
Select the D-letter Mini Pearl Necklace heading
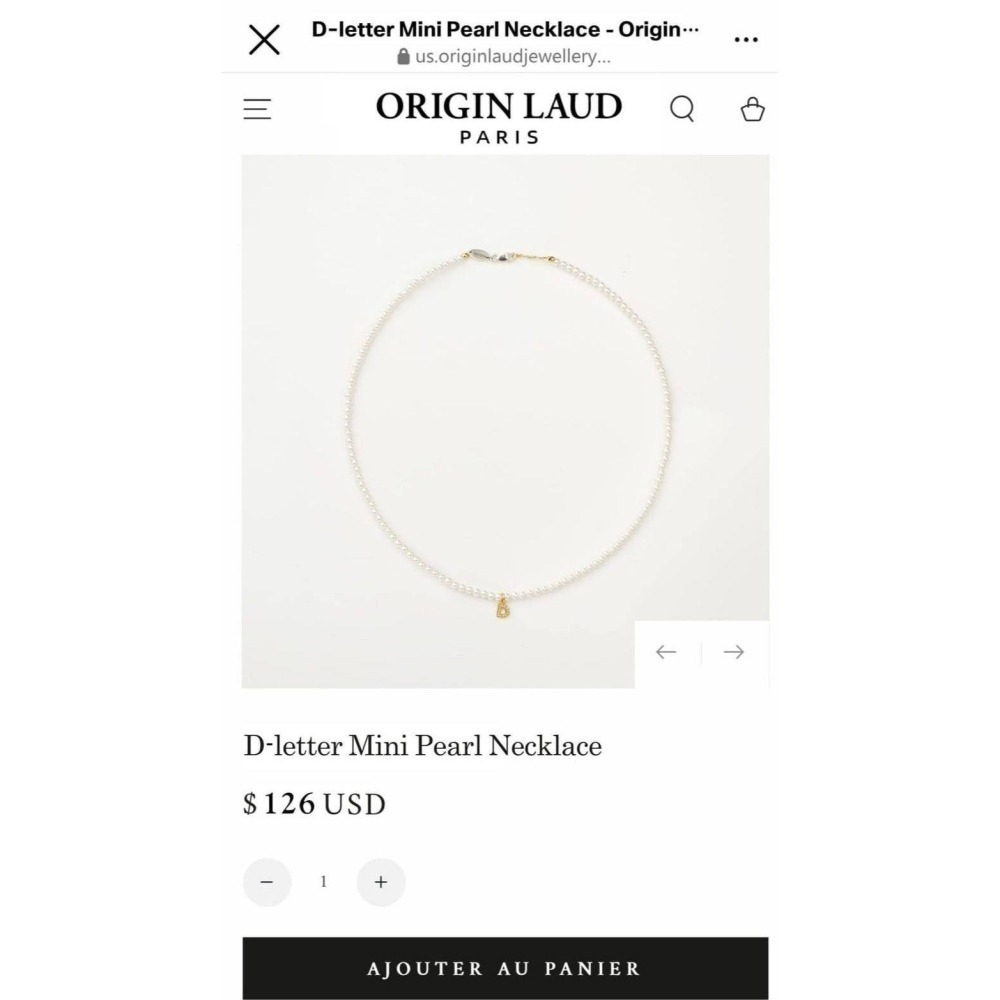[x=422, y=746]
